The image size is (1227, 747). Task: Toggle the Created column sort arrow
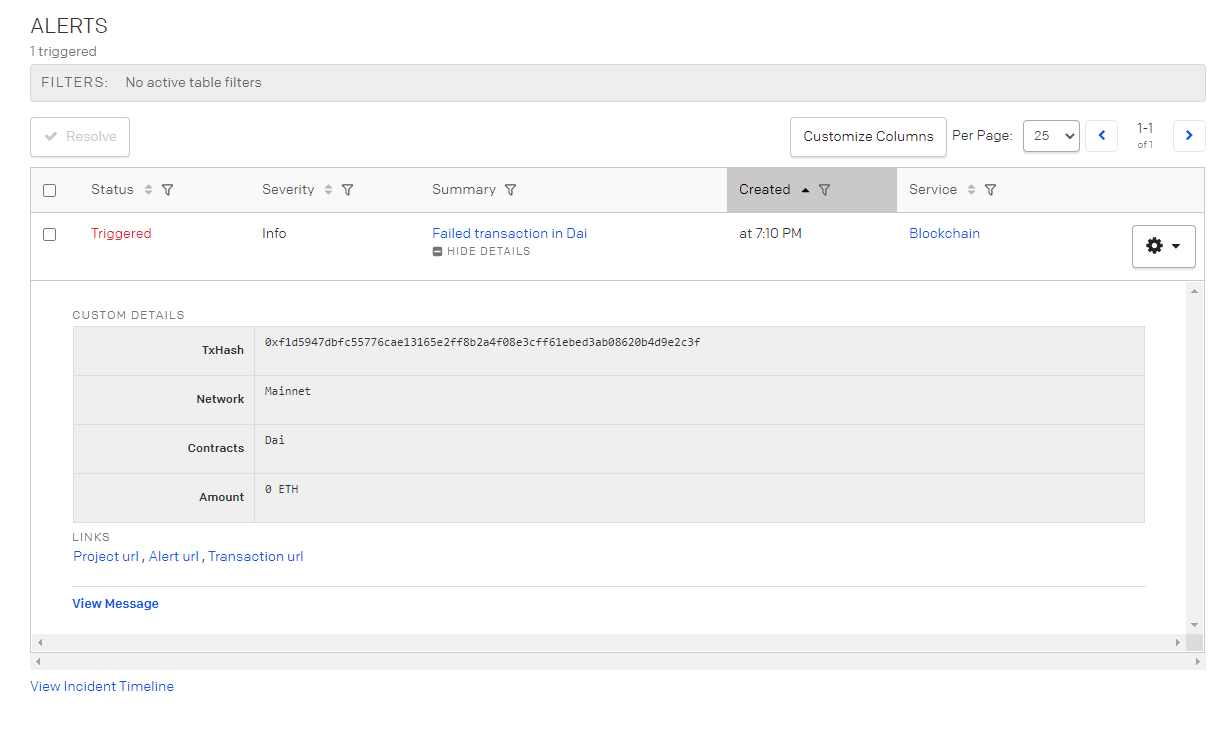click(x=806, y=190)
